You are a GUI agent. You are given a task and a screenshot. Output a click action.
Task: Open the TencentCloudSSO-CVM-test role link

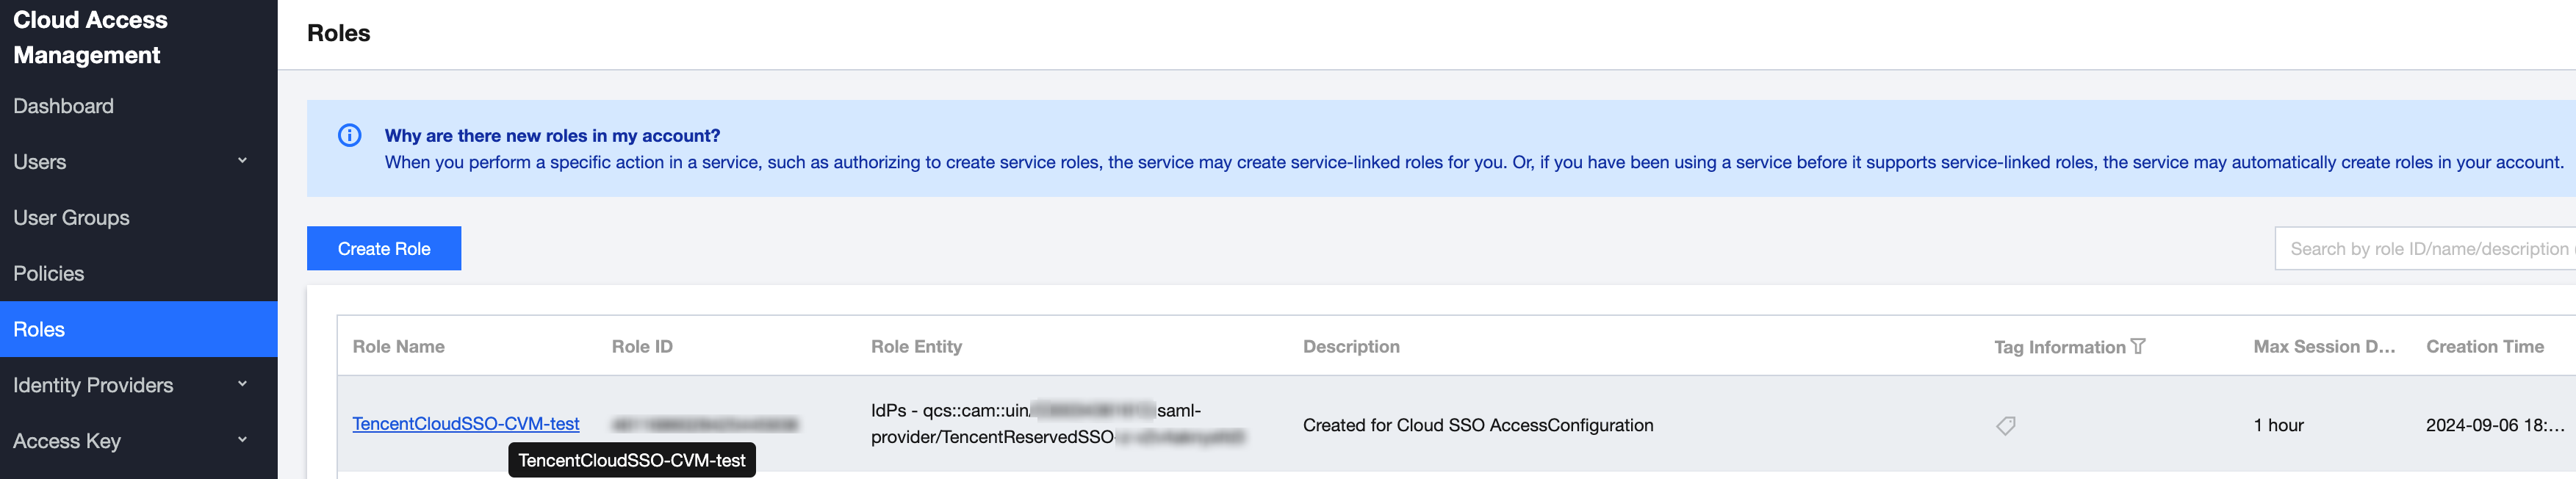pyautogui.click(x=465, y=423)
